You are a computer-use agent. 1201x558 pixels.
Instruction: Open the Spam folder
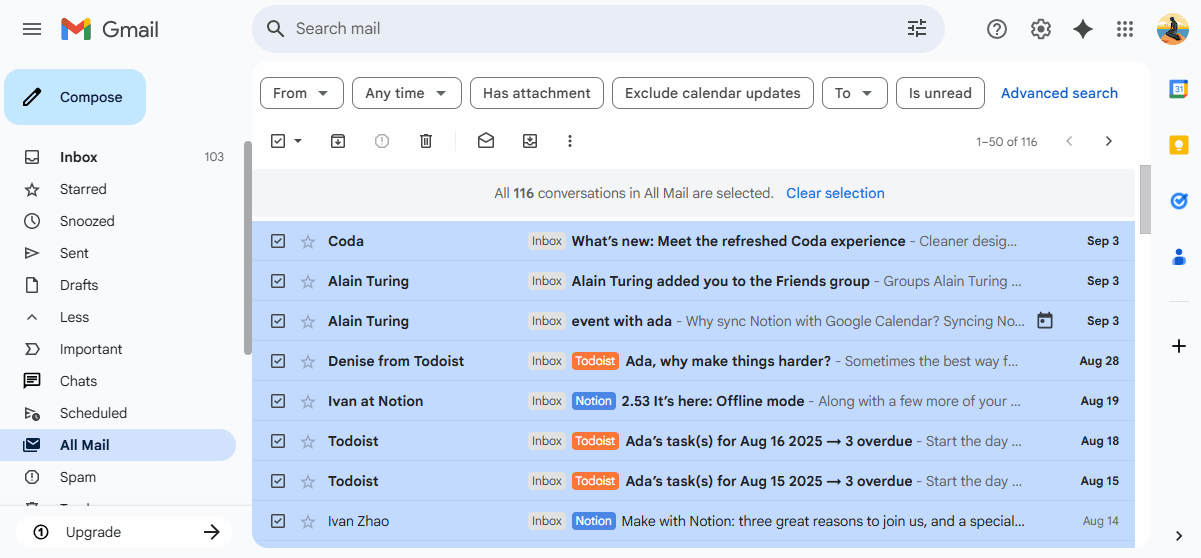pos(120,477)
